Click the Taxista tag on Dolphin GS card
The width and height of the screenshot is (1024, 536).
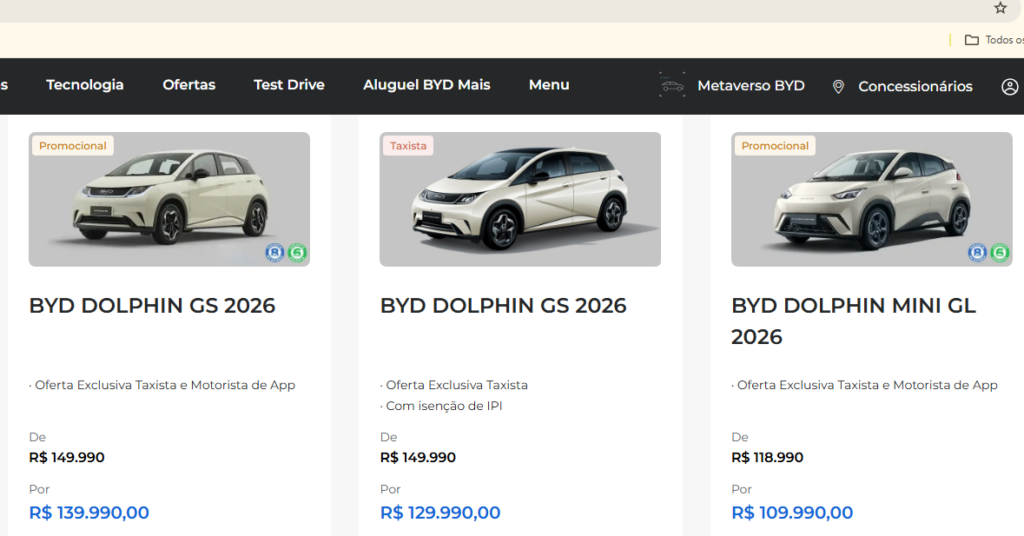(408, 146)
